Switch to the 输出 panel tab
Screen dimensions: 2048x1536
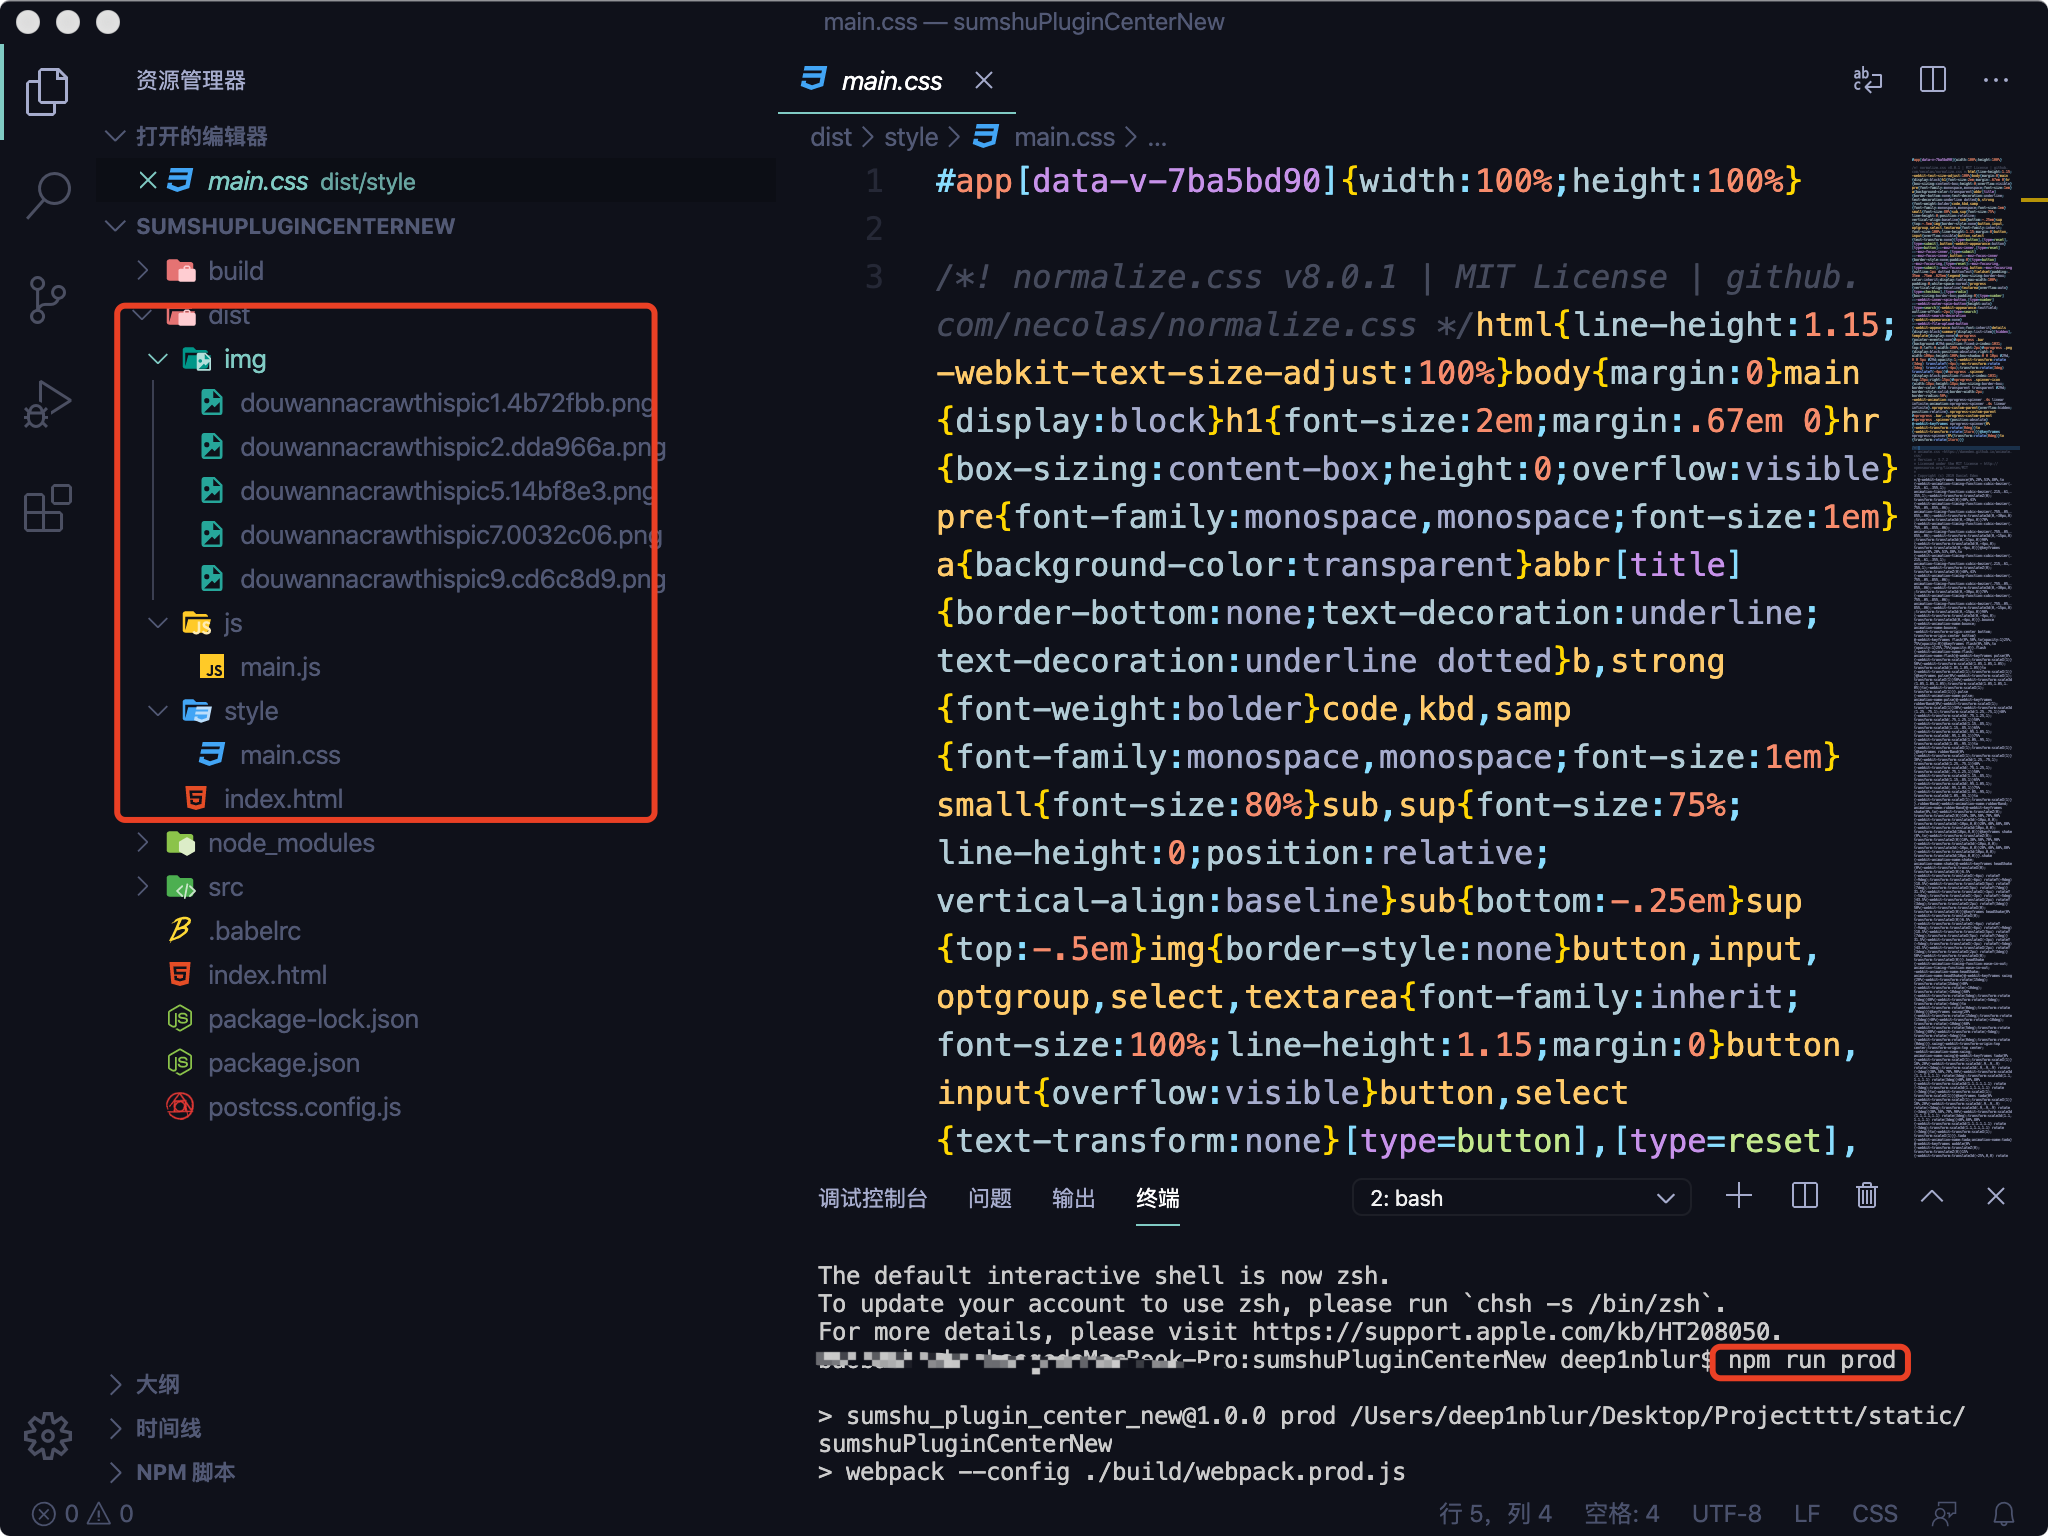click(x=1073, y=1198)
